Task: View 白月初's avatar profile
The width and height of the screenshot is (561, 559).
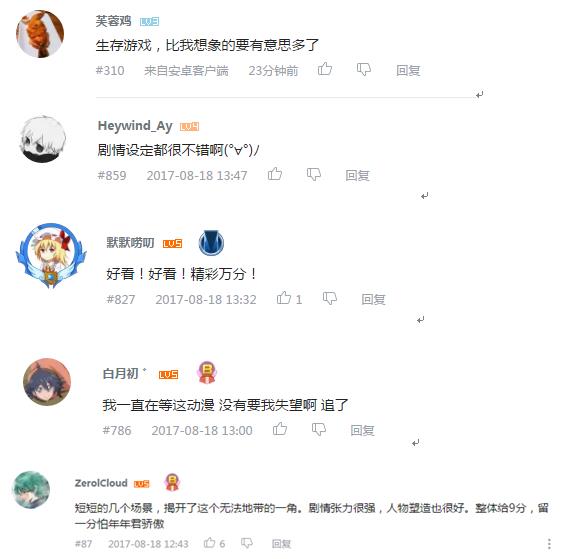Action: click(x=47, y=382)
